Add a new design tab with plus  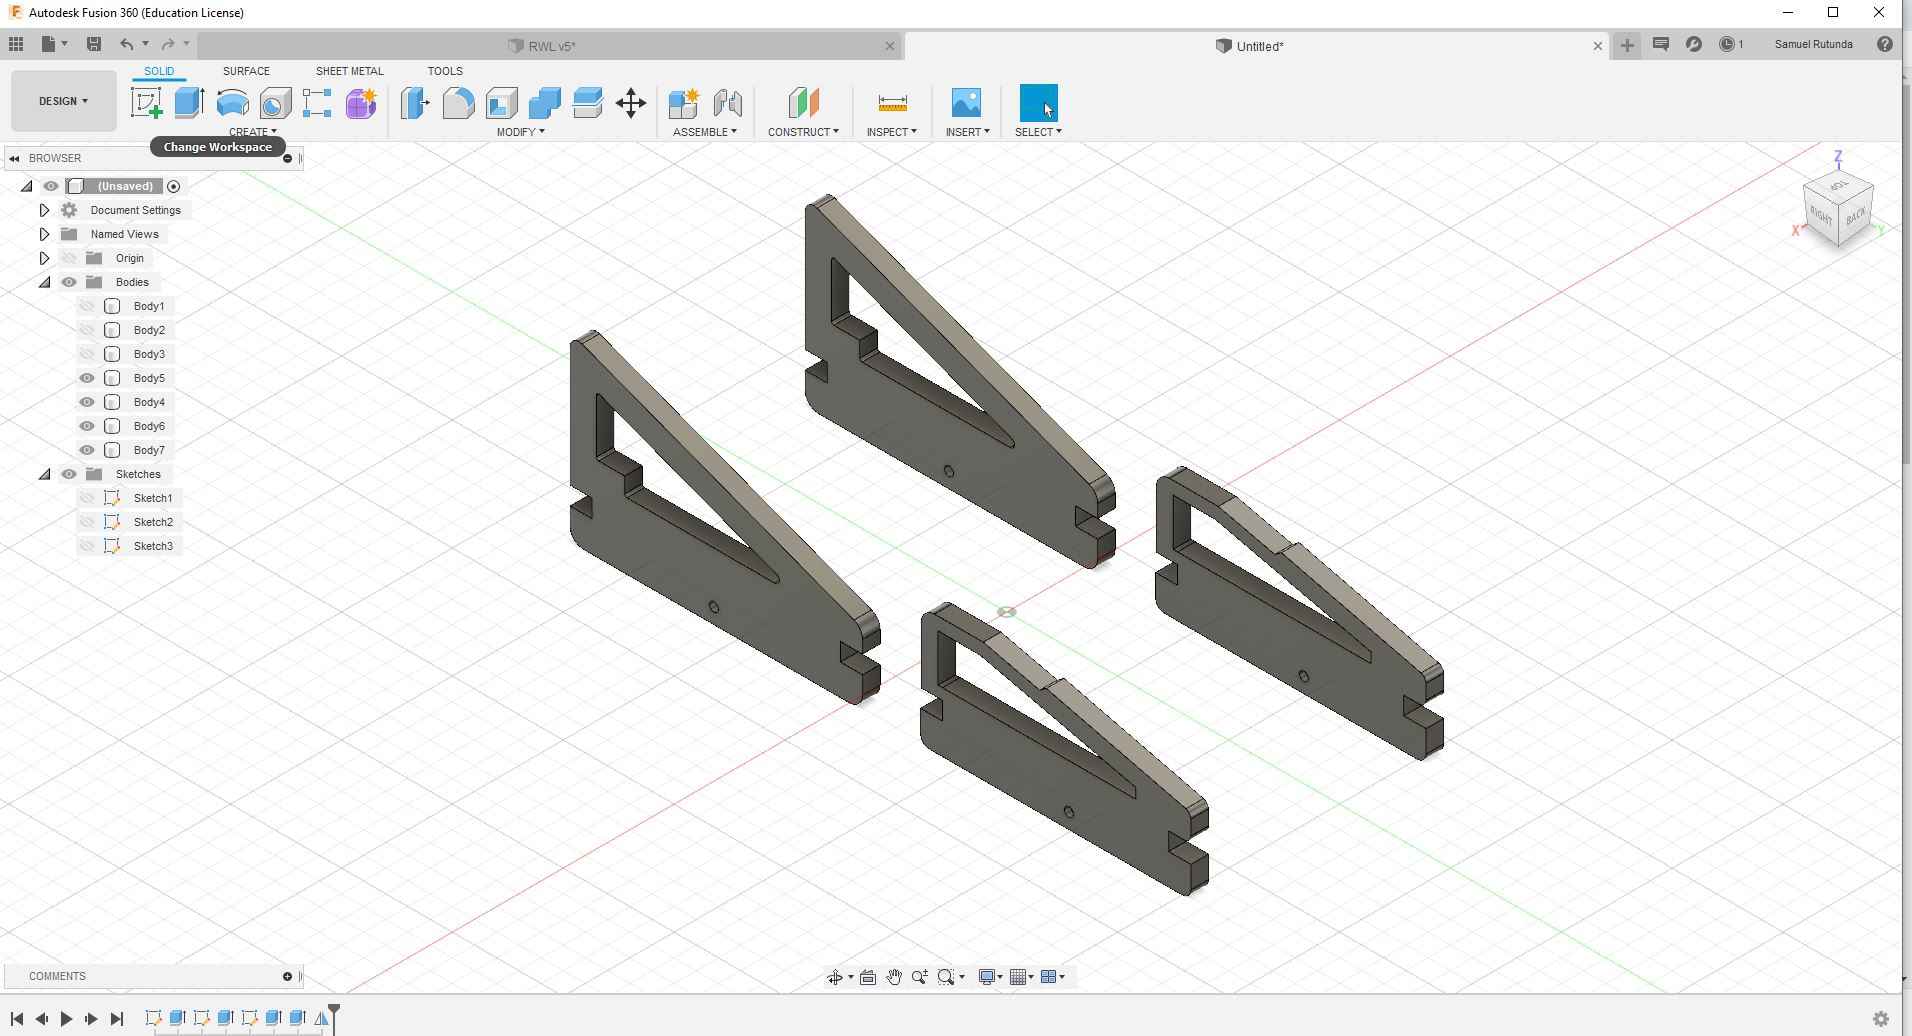1627,45
